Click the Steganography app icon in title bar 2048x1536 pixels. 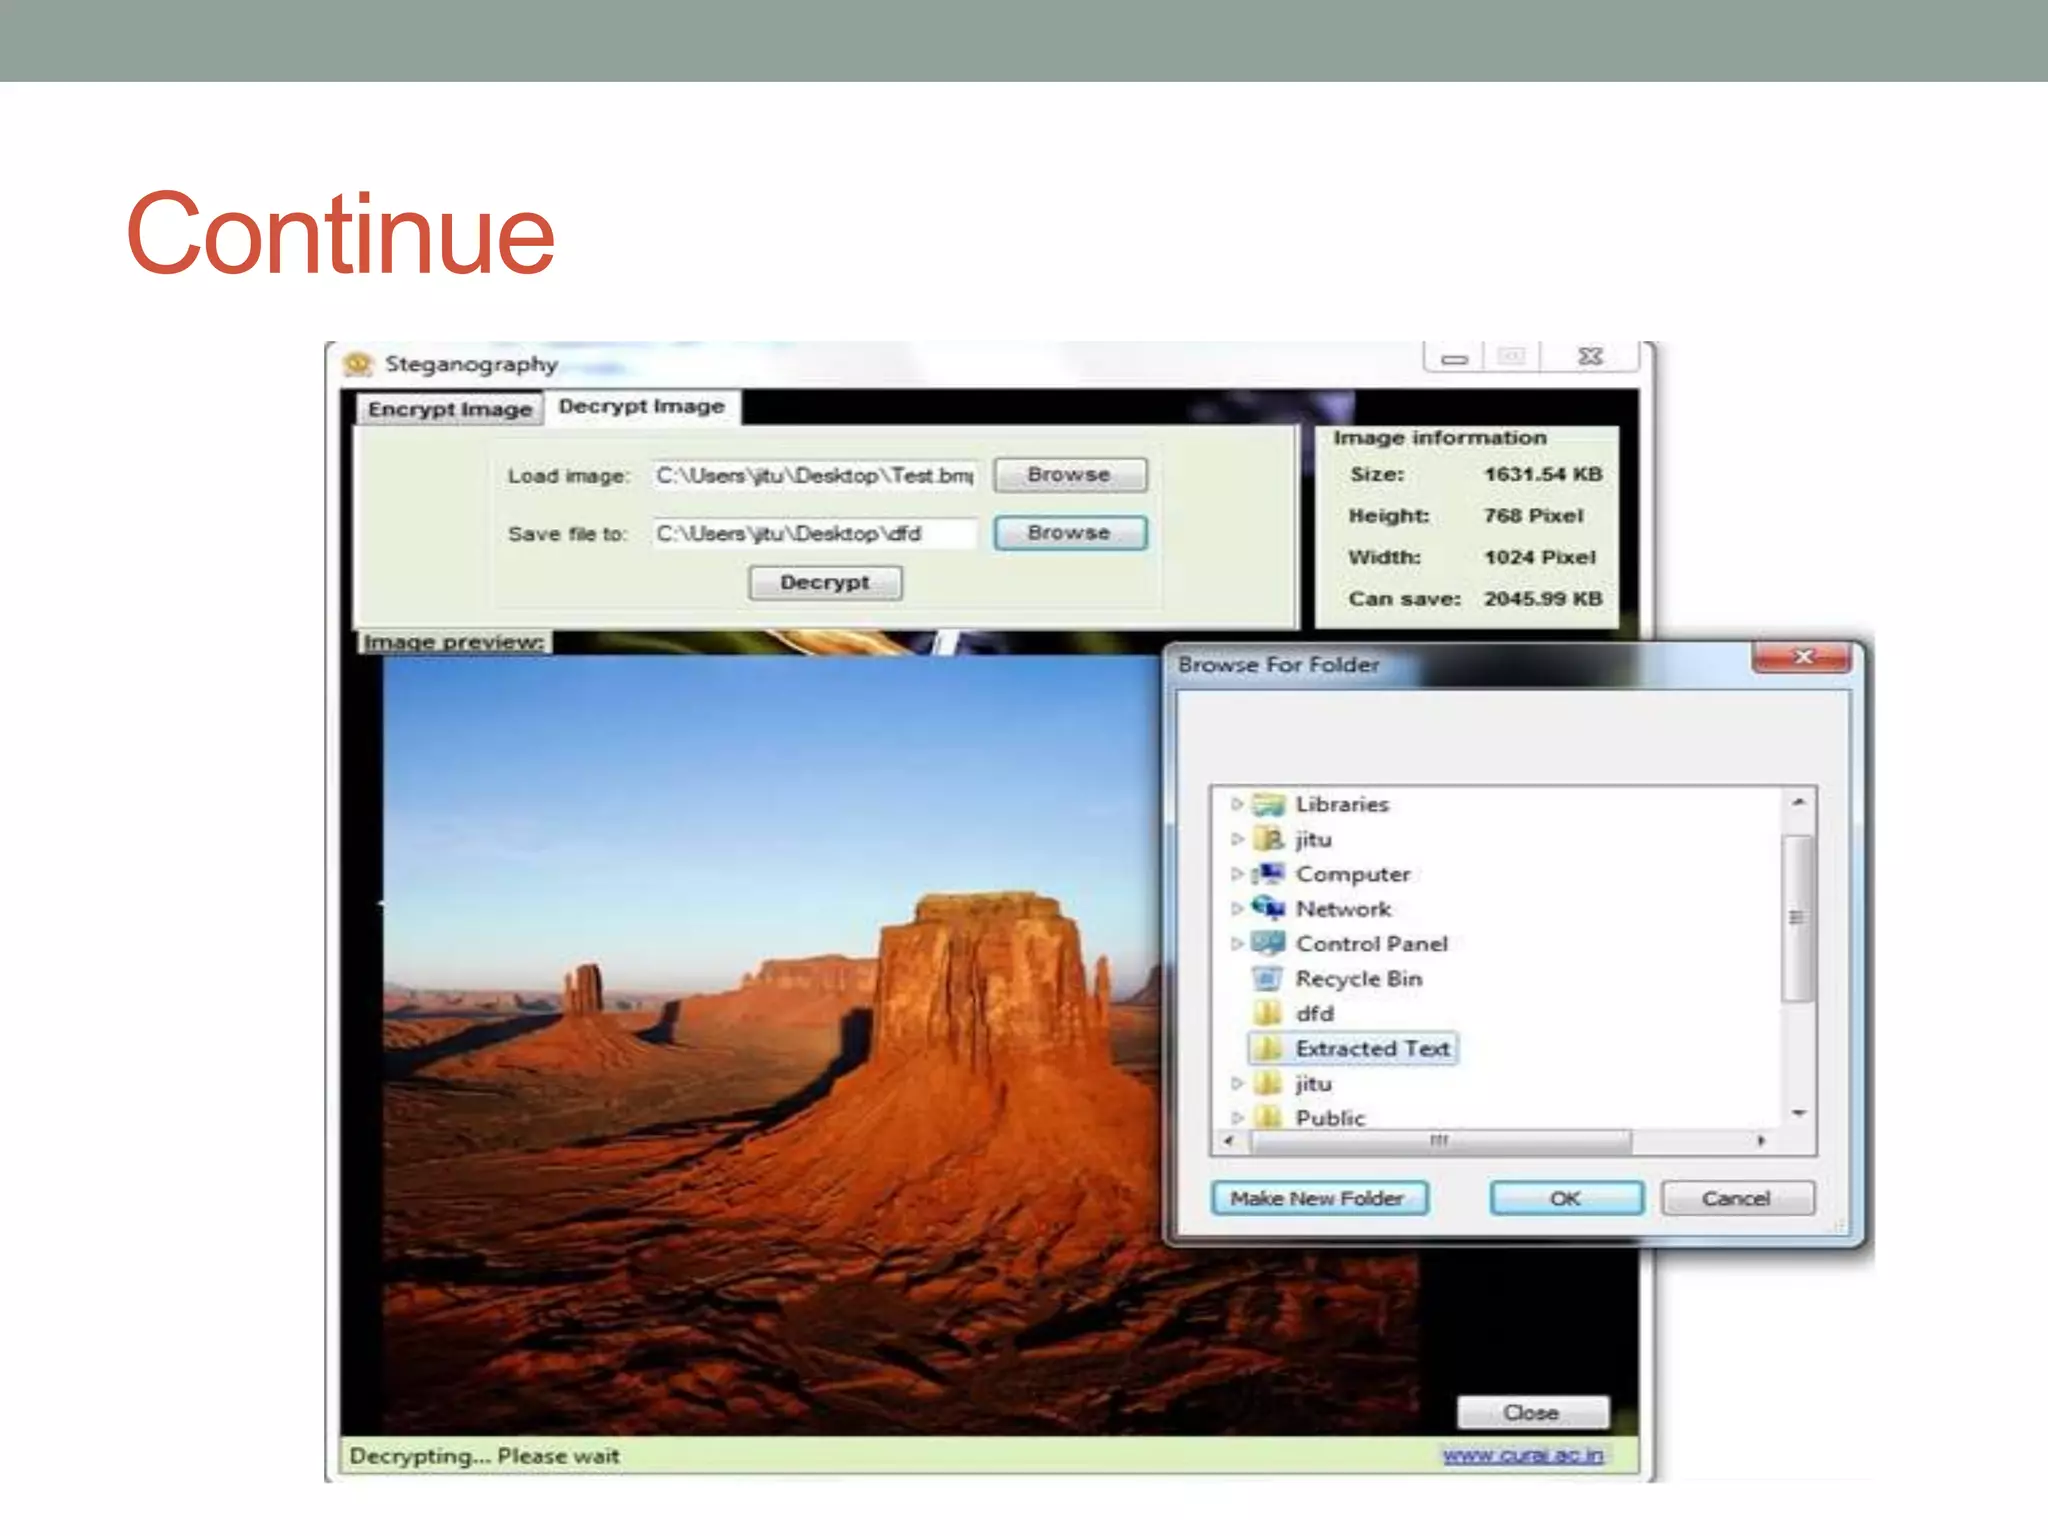[357, 364]
